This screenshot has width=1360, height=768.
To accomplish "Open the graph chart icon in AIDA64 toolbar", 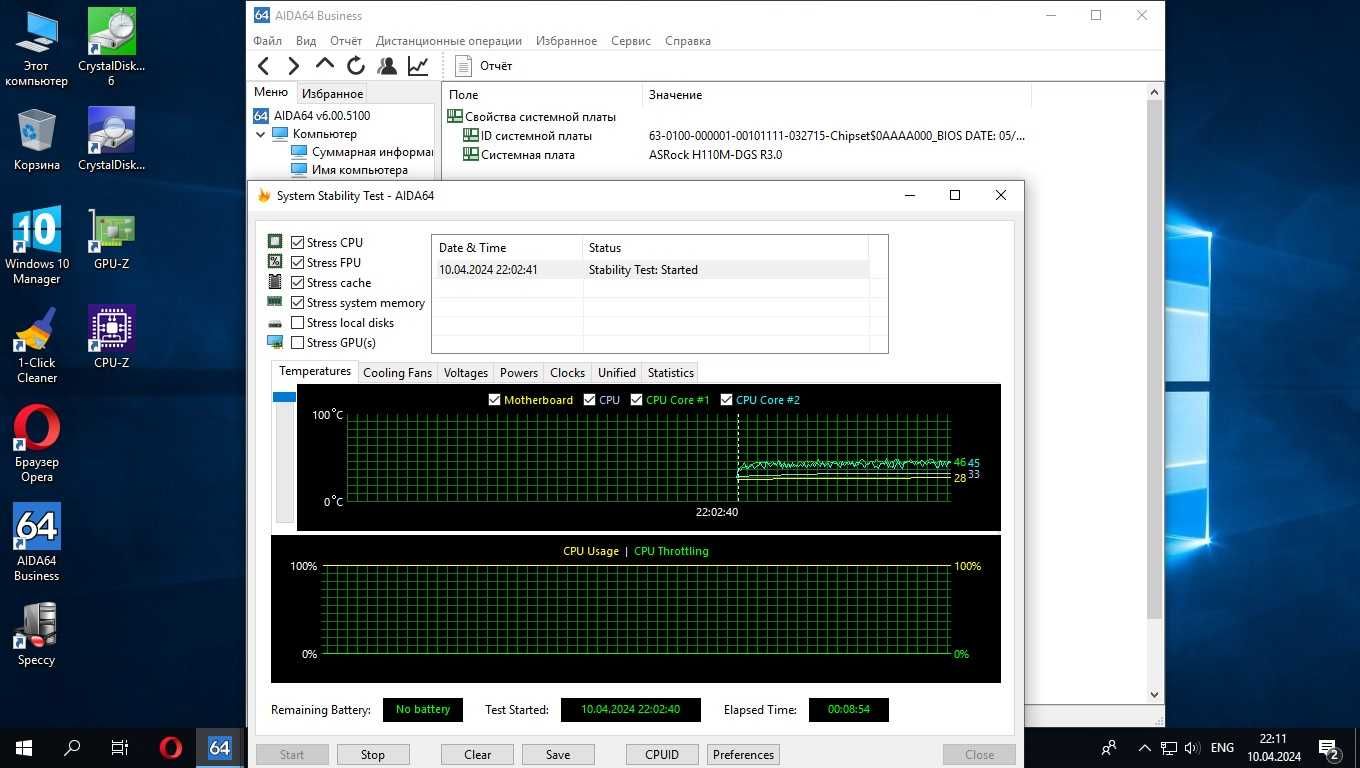I will coord(418,66).
